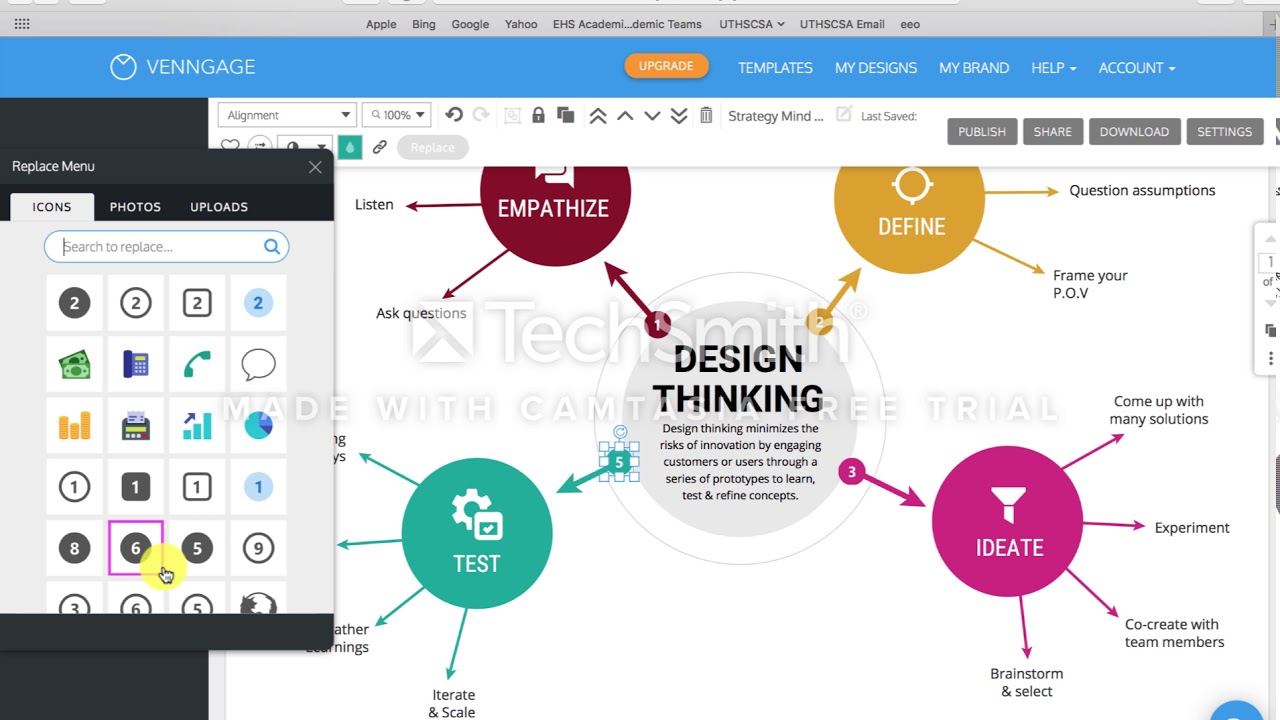
Task: Pick the outlined circle number 1 icon
Action: pyautogui.click(x=74, y=487)
